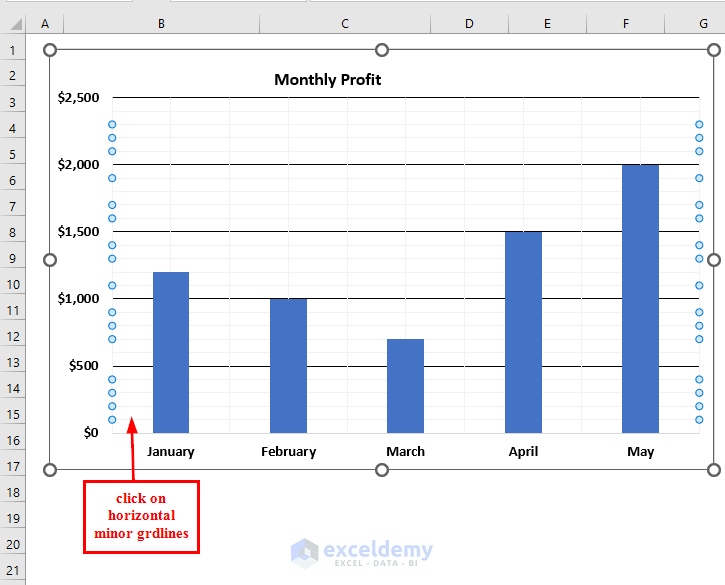
Task: Select column A header
Action: (45, 24)
